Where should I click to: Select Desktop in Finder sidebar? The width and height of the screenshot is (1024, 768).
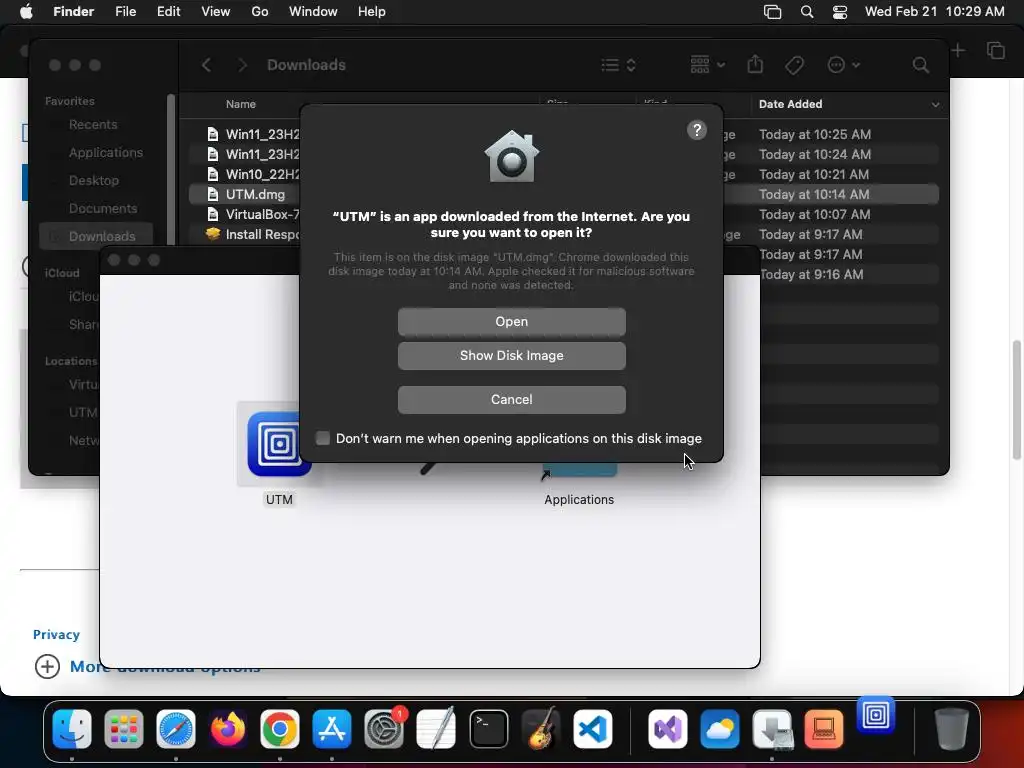click(93, 180)
